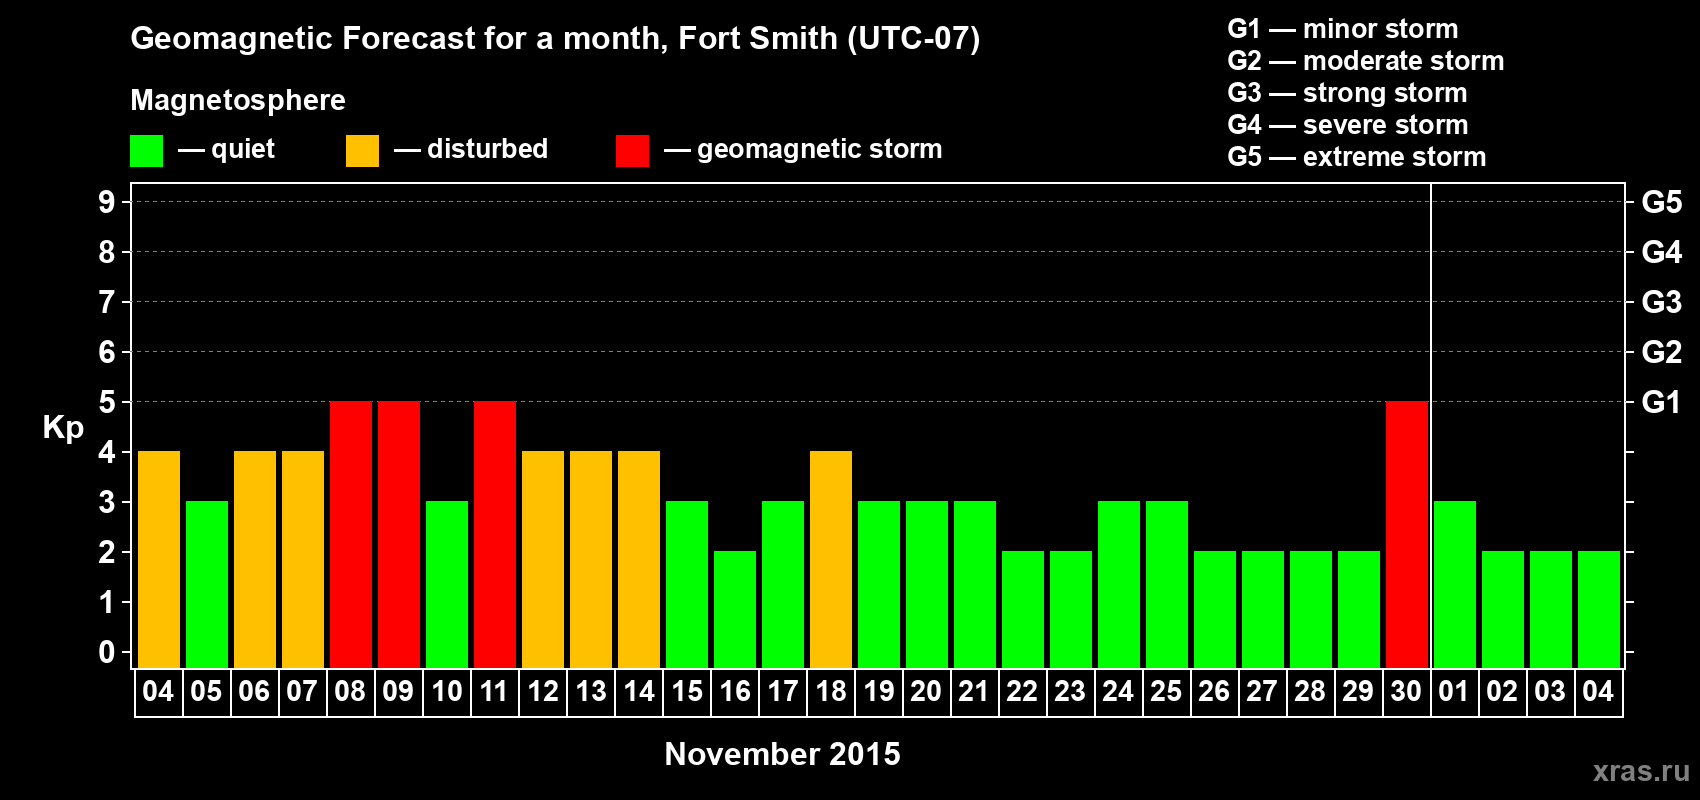Image resolution: width=1700 pixels, height=800 pixels.
Task: Click the green bar for day 16
Action: coord(735,609)
